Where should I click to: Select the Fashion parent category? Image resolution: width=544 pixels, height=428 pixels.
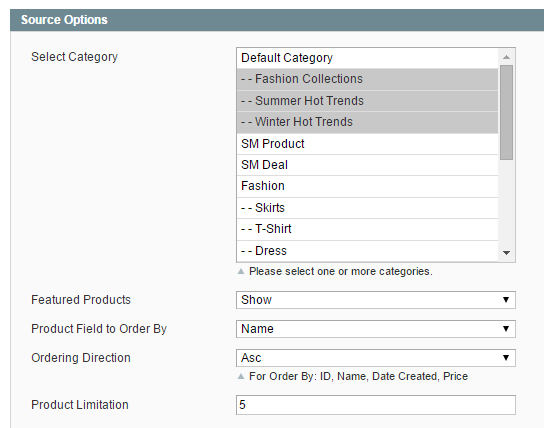point(367,186)
